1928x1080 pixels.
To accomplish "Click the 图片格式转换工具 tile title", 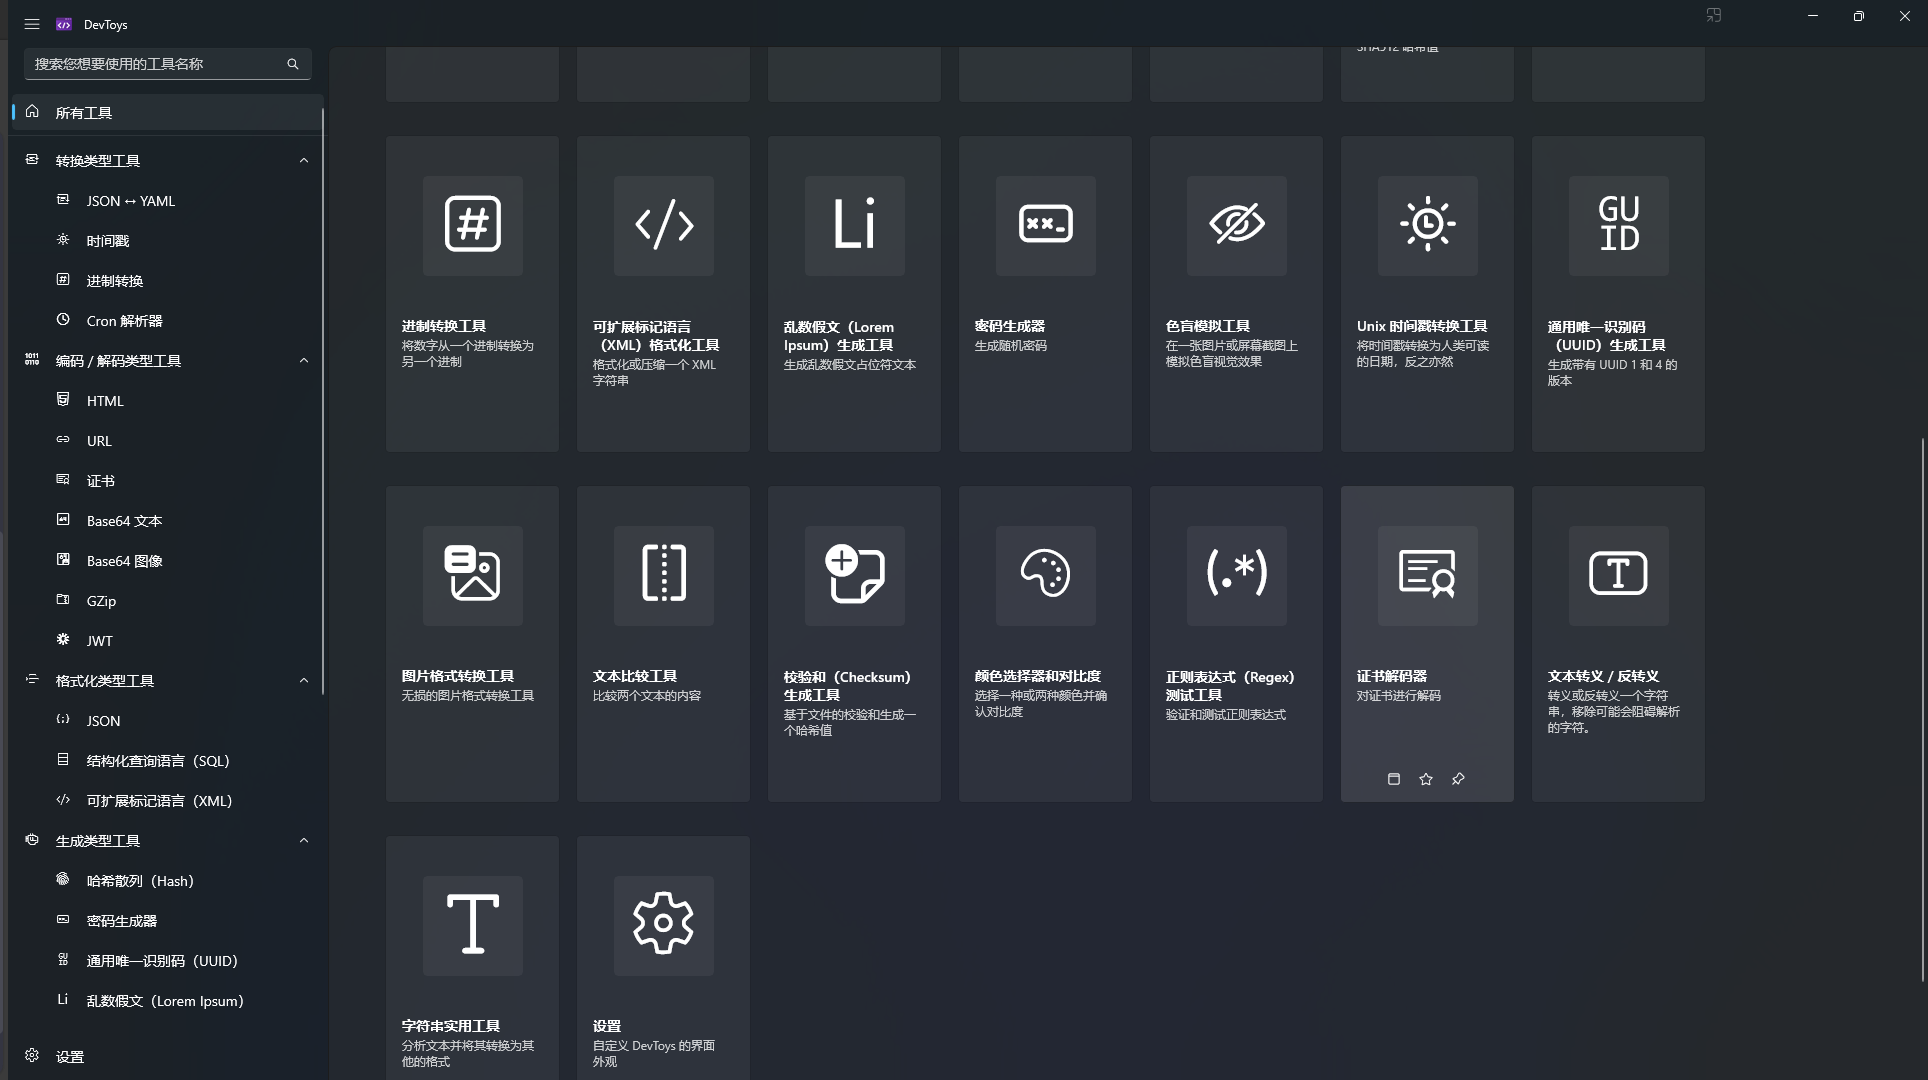I will point(458,676).
